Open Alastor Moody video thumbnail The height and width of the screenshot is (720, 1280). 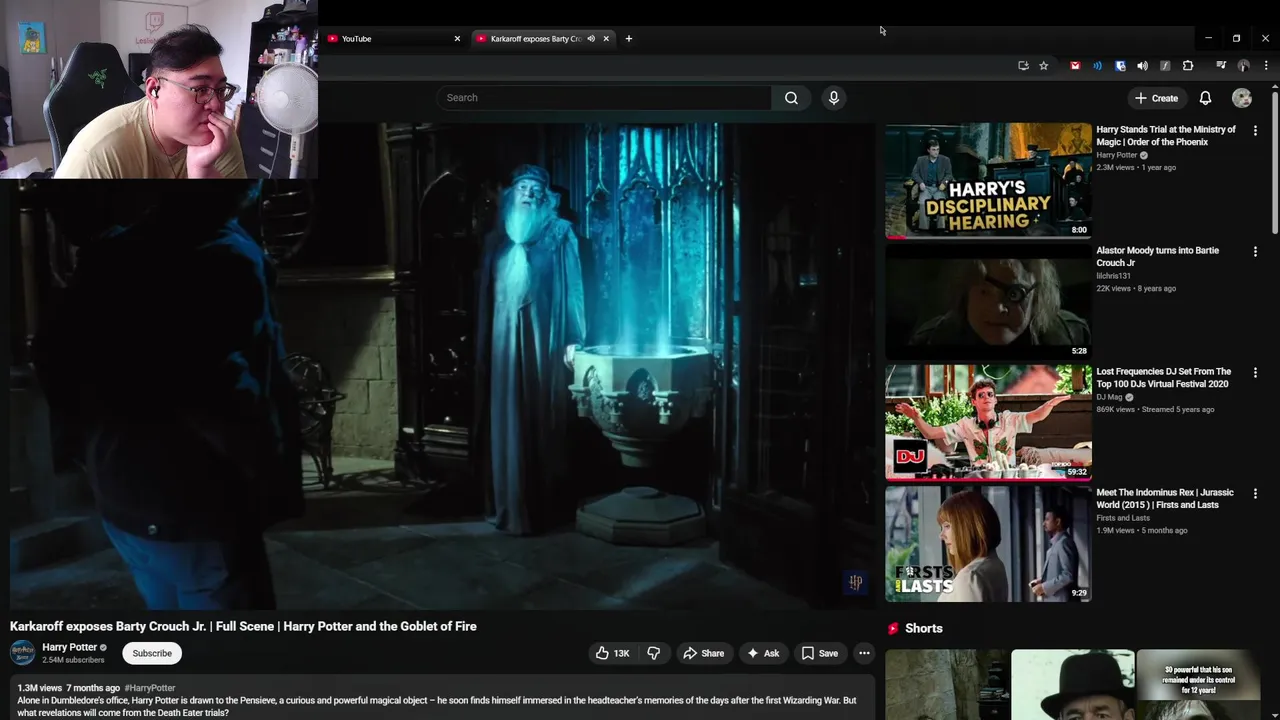988,302
